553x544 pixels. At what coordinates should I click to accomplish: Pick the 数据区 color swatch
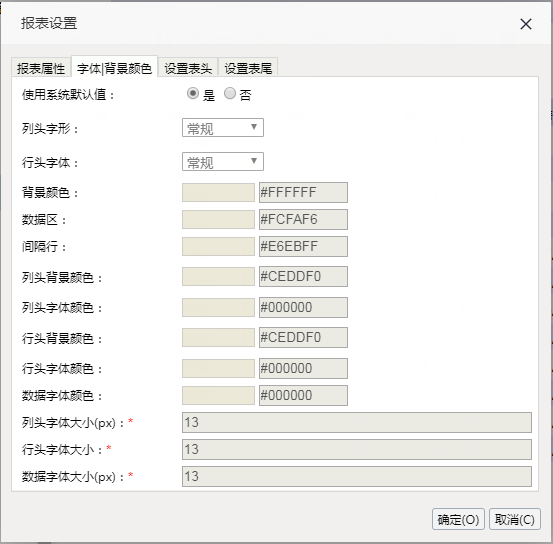click(x=218, y=219)
